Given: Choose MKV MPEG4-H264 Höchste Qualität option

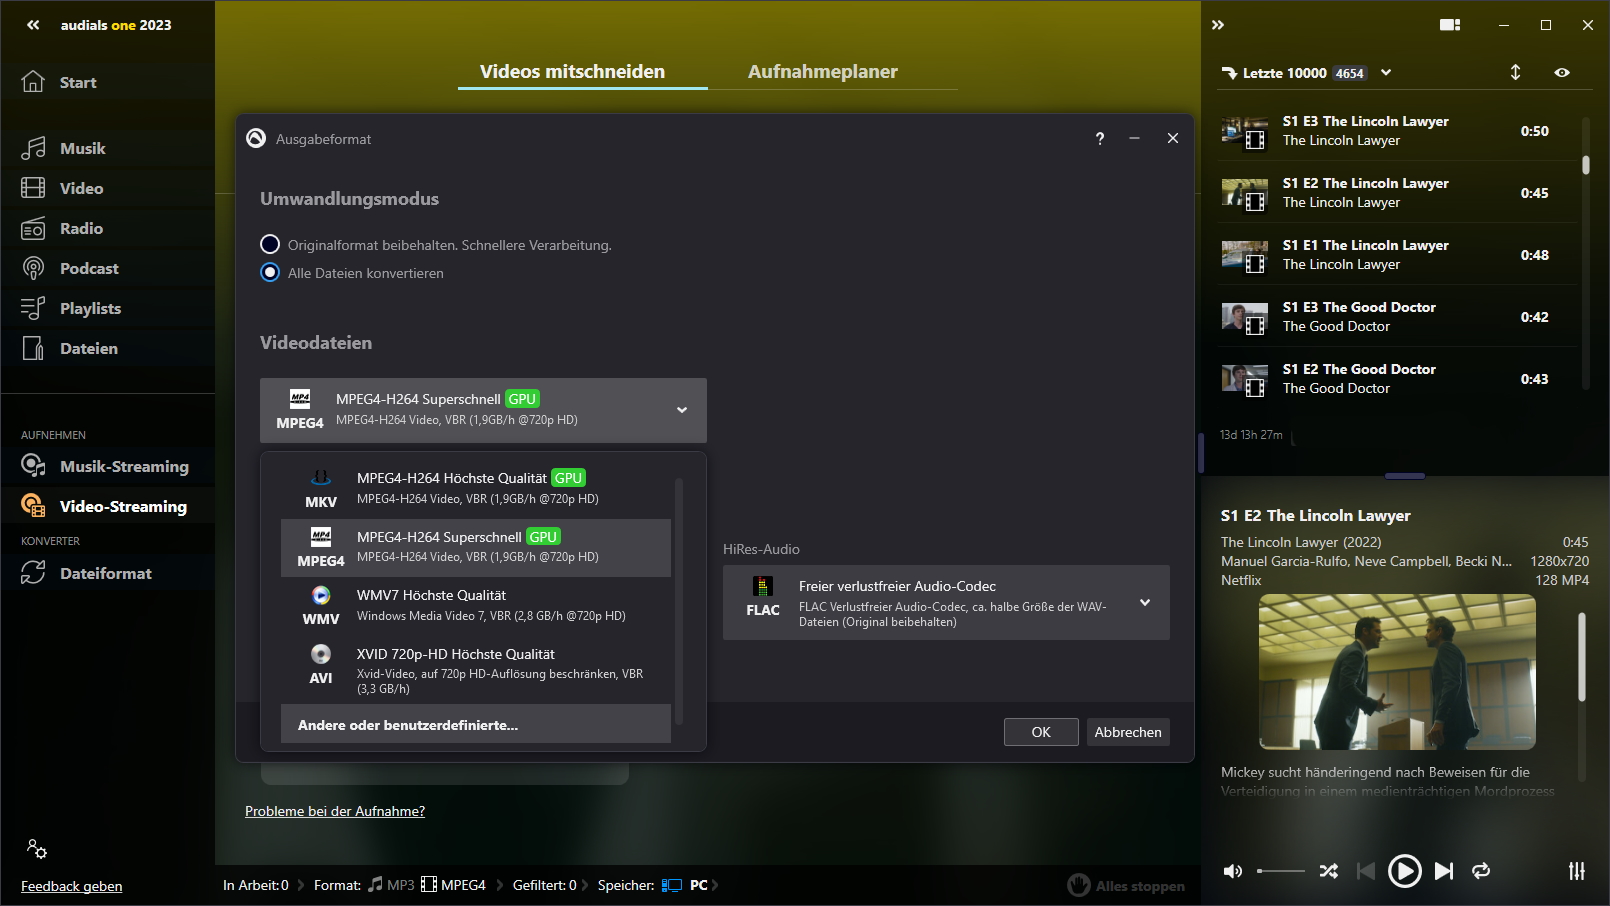Looking at the screenshot, I should coord(476,488).
